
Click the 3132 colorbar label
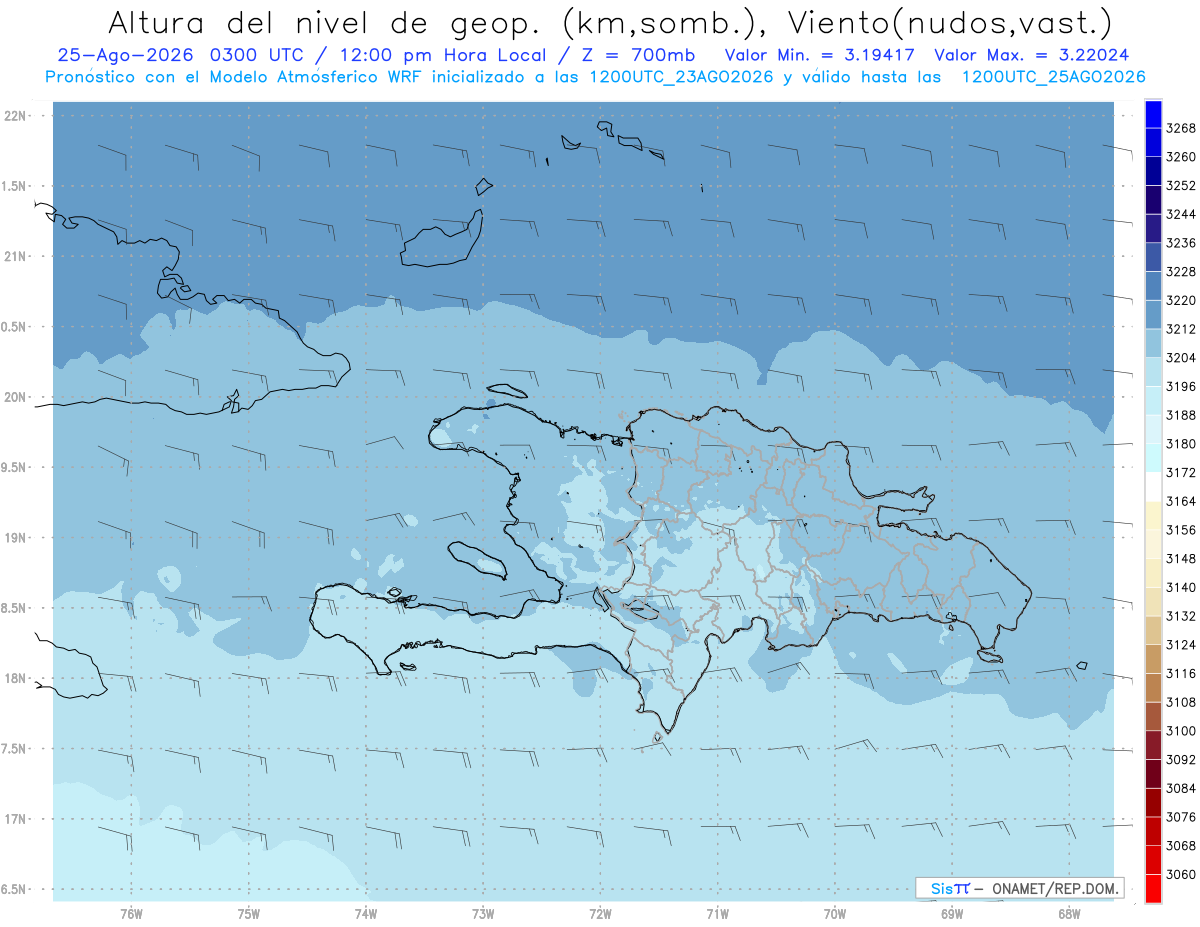[1180, 616]
